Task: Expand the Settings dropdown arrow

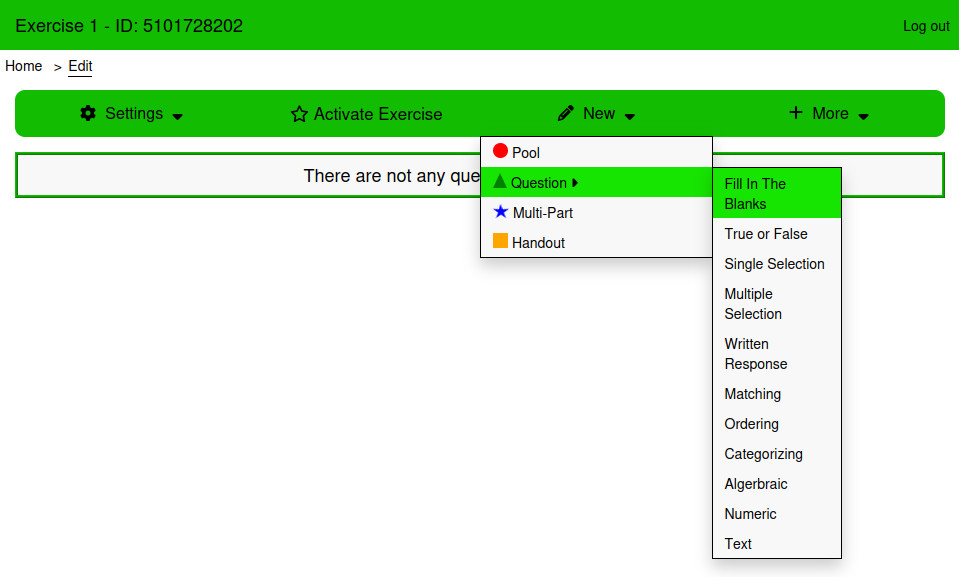Action: coord(178,116)
